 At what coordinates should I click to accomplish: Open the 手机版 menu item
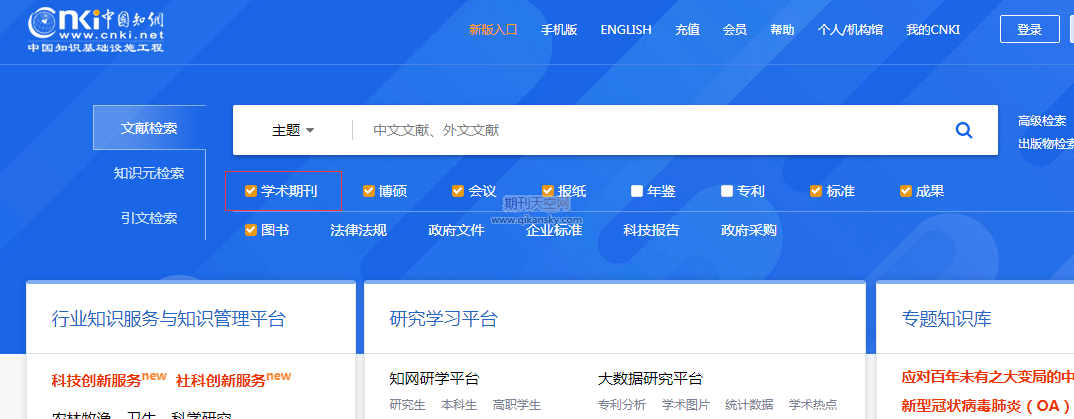click(x=559, y=29)
